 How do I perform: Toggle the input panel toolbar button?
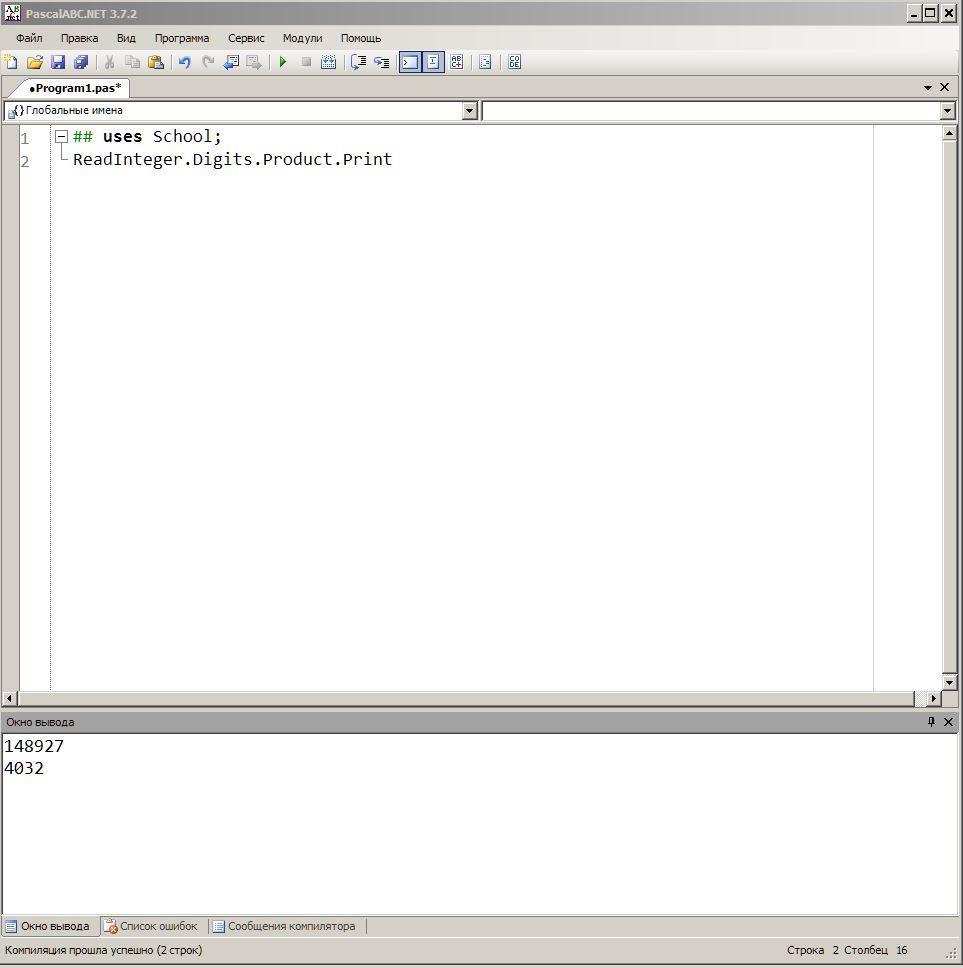point(433,62)
